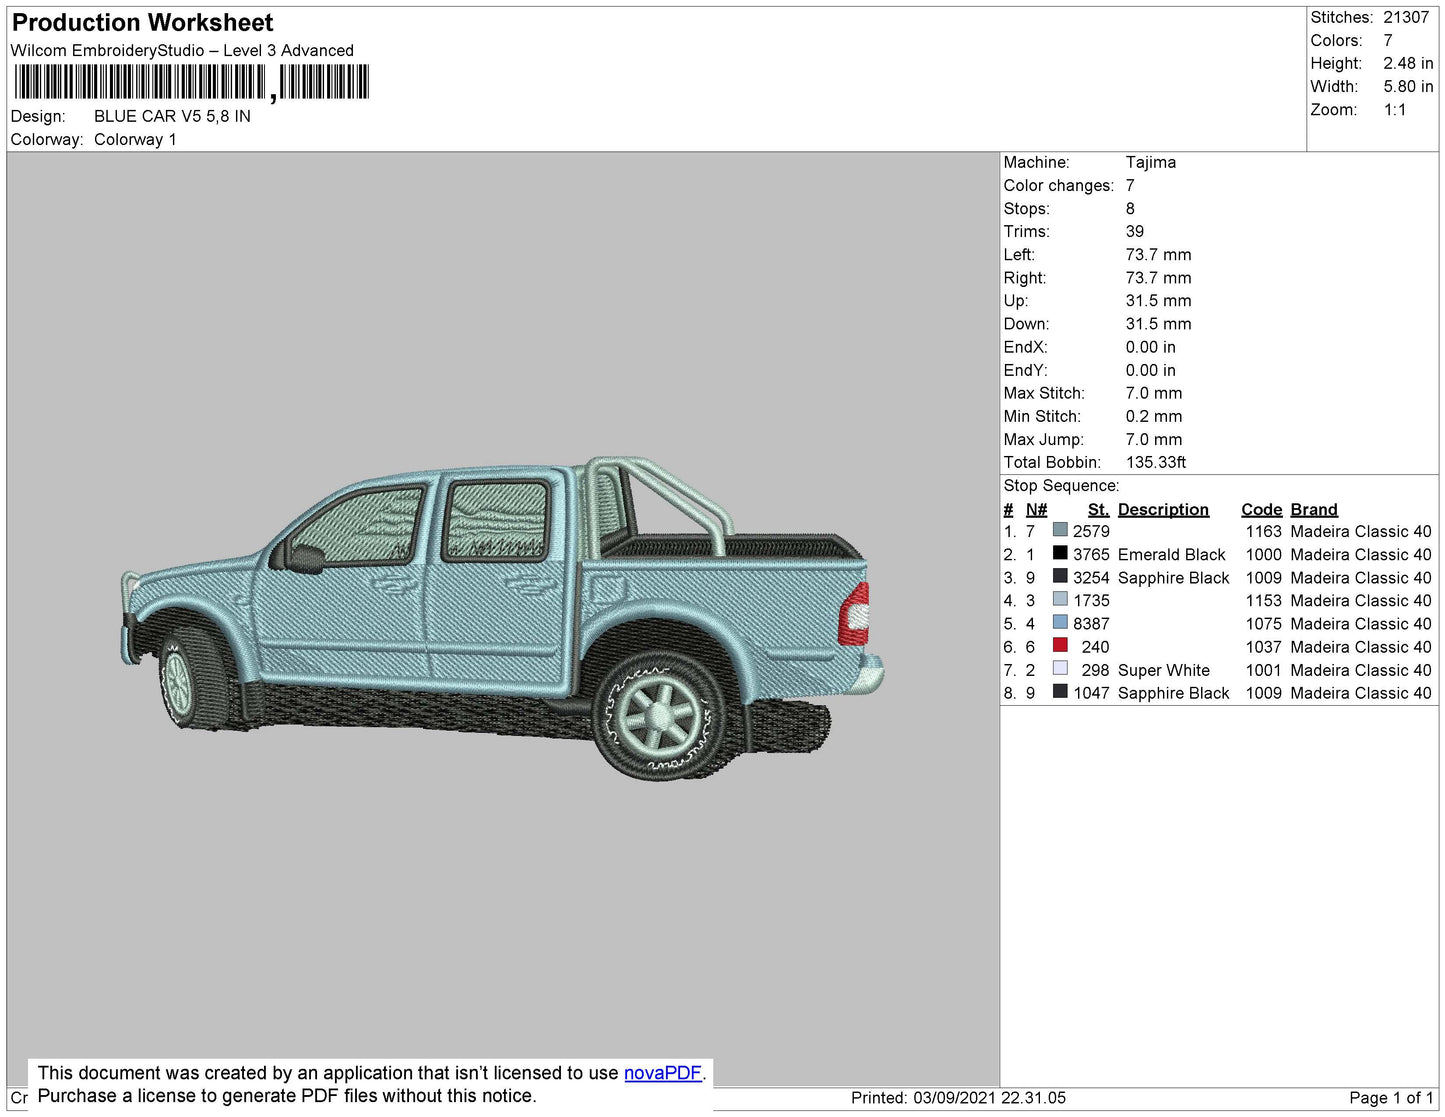Image resolution: width=1445 pixels, height=1117 pixels.
Task: Click the Total Bobbin value 135.33ft
Action: pyautogui.click(x=1156, y=462)
